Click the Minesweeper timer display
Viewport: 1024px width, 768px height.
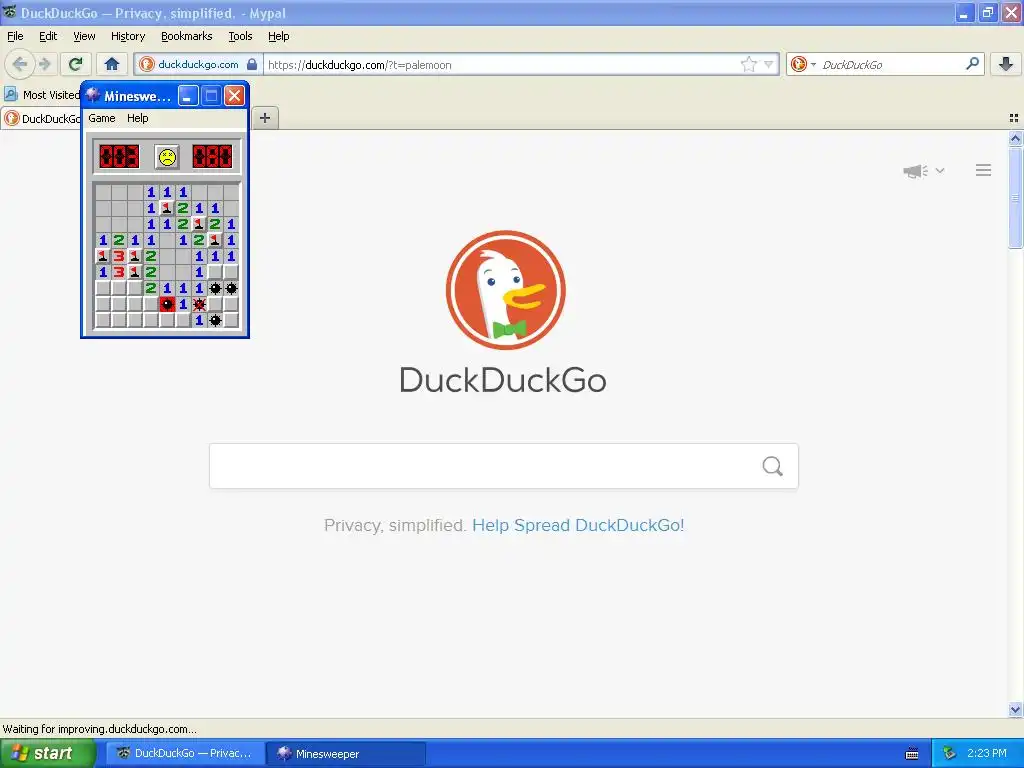212,157
